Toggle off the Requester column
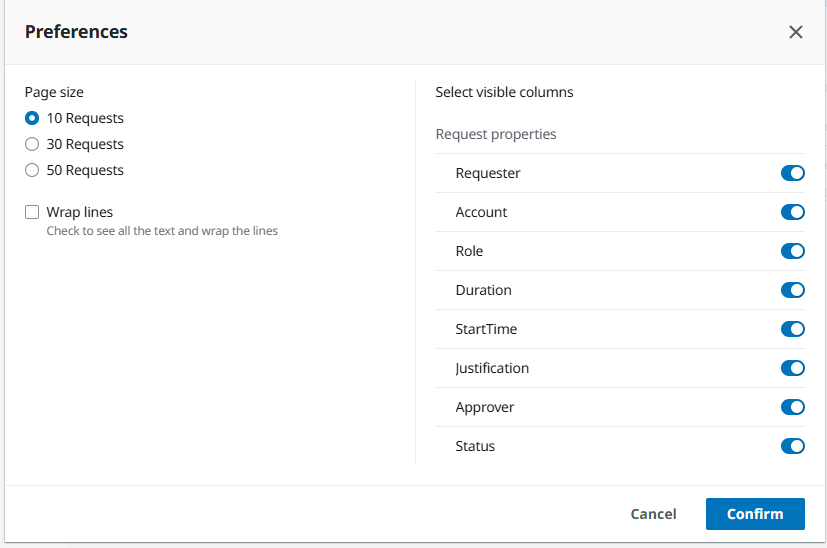The height and width of the screenshot is (548, 827). point(792,173)
